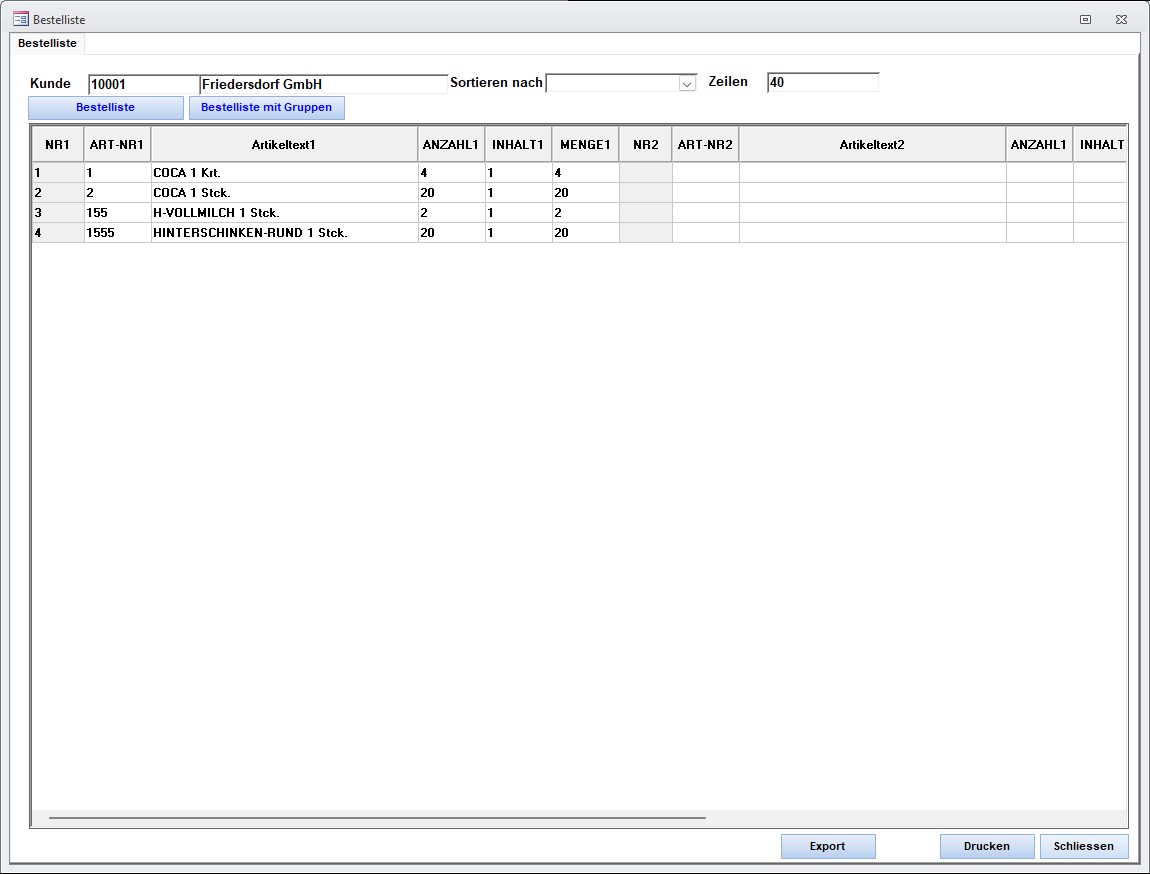The height and width of the screenshot is (874, 1150).
Task: Click the Zeilen input field
Action: point(822,83)
